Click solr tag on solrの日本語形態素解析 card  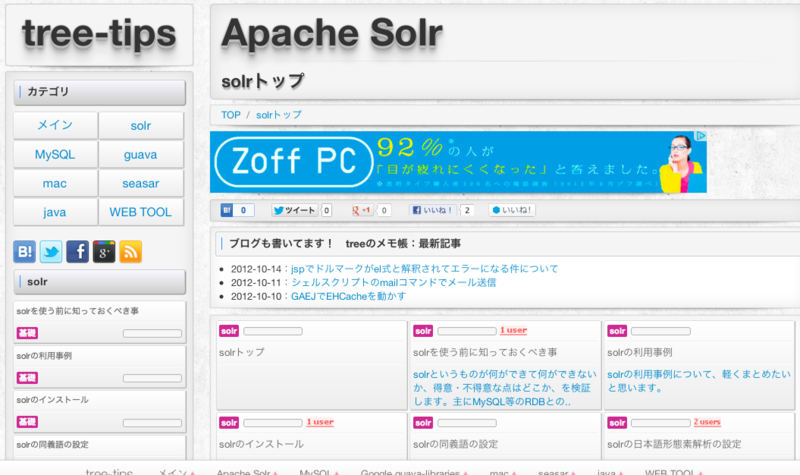[617, 422]
